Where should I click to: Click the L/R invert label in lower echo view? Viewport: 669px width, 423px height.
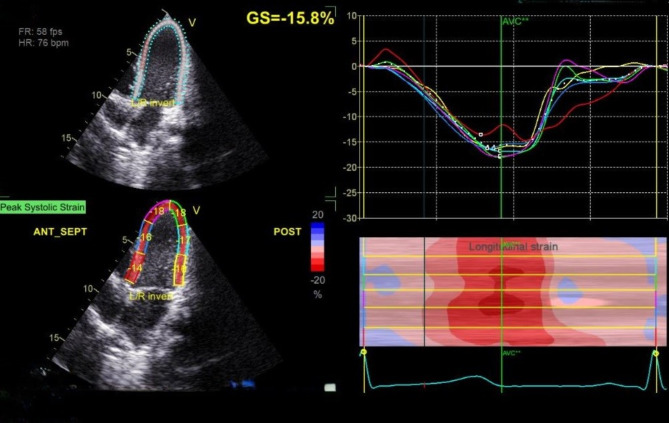[x=151, y=296]
